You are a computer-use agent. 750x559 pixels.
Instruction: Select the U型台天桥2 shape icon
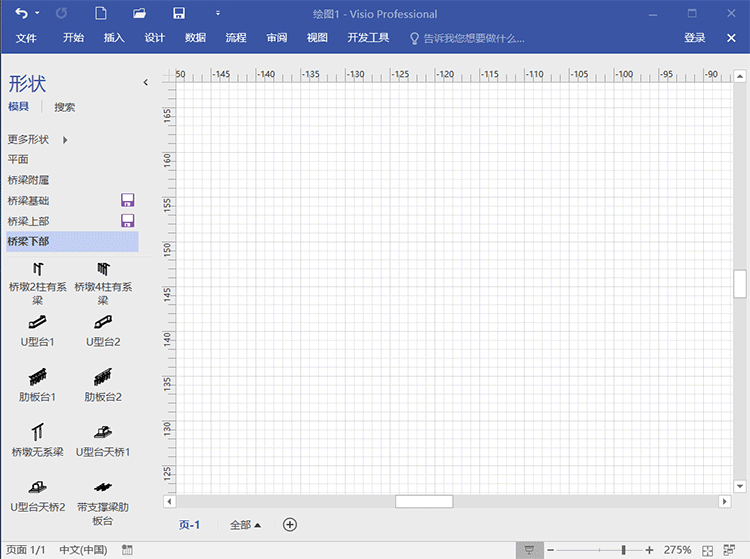click(38, 487)
